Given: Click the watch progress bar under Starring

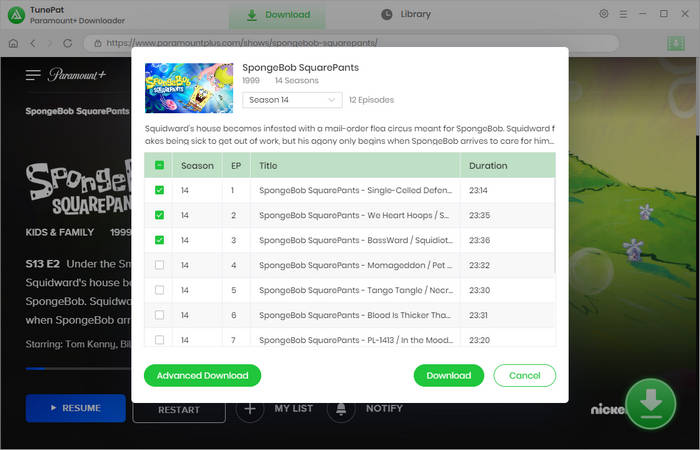Looking at the screenshot, I should coord(78,369).
